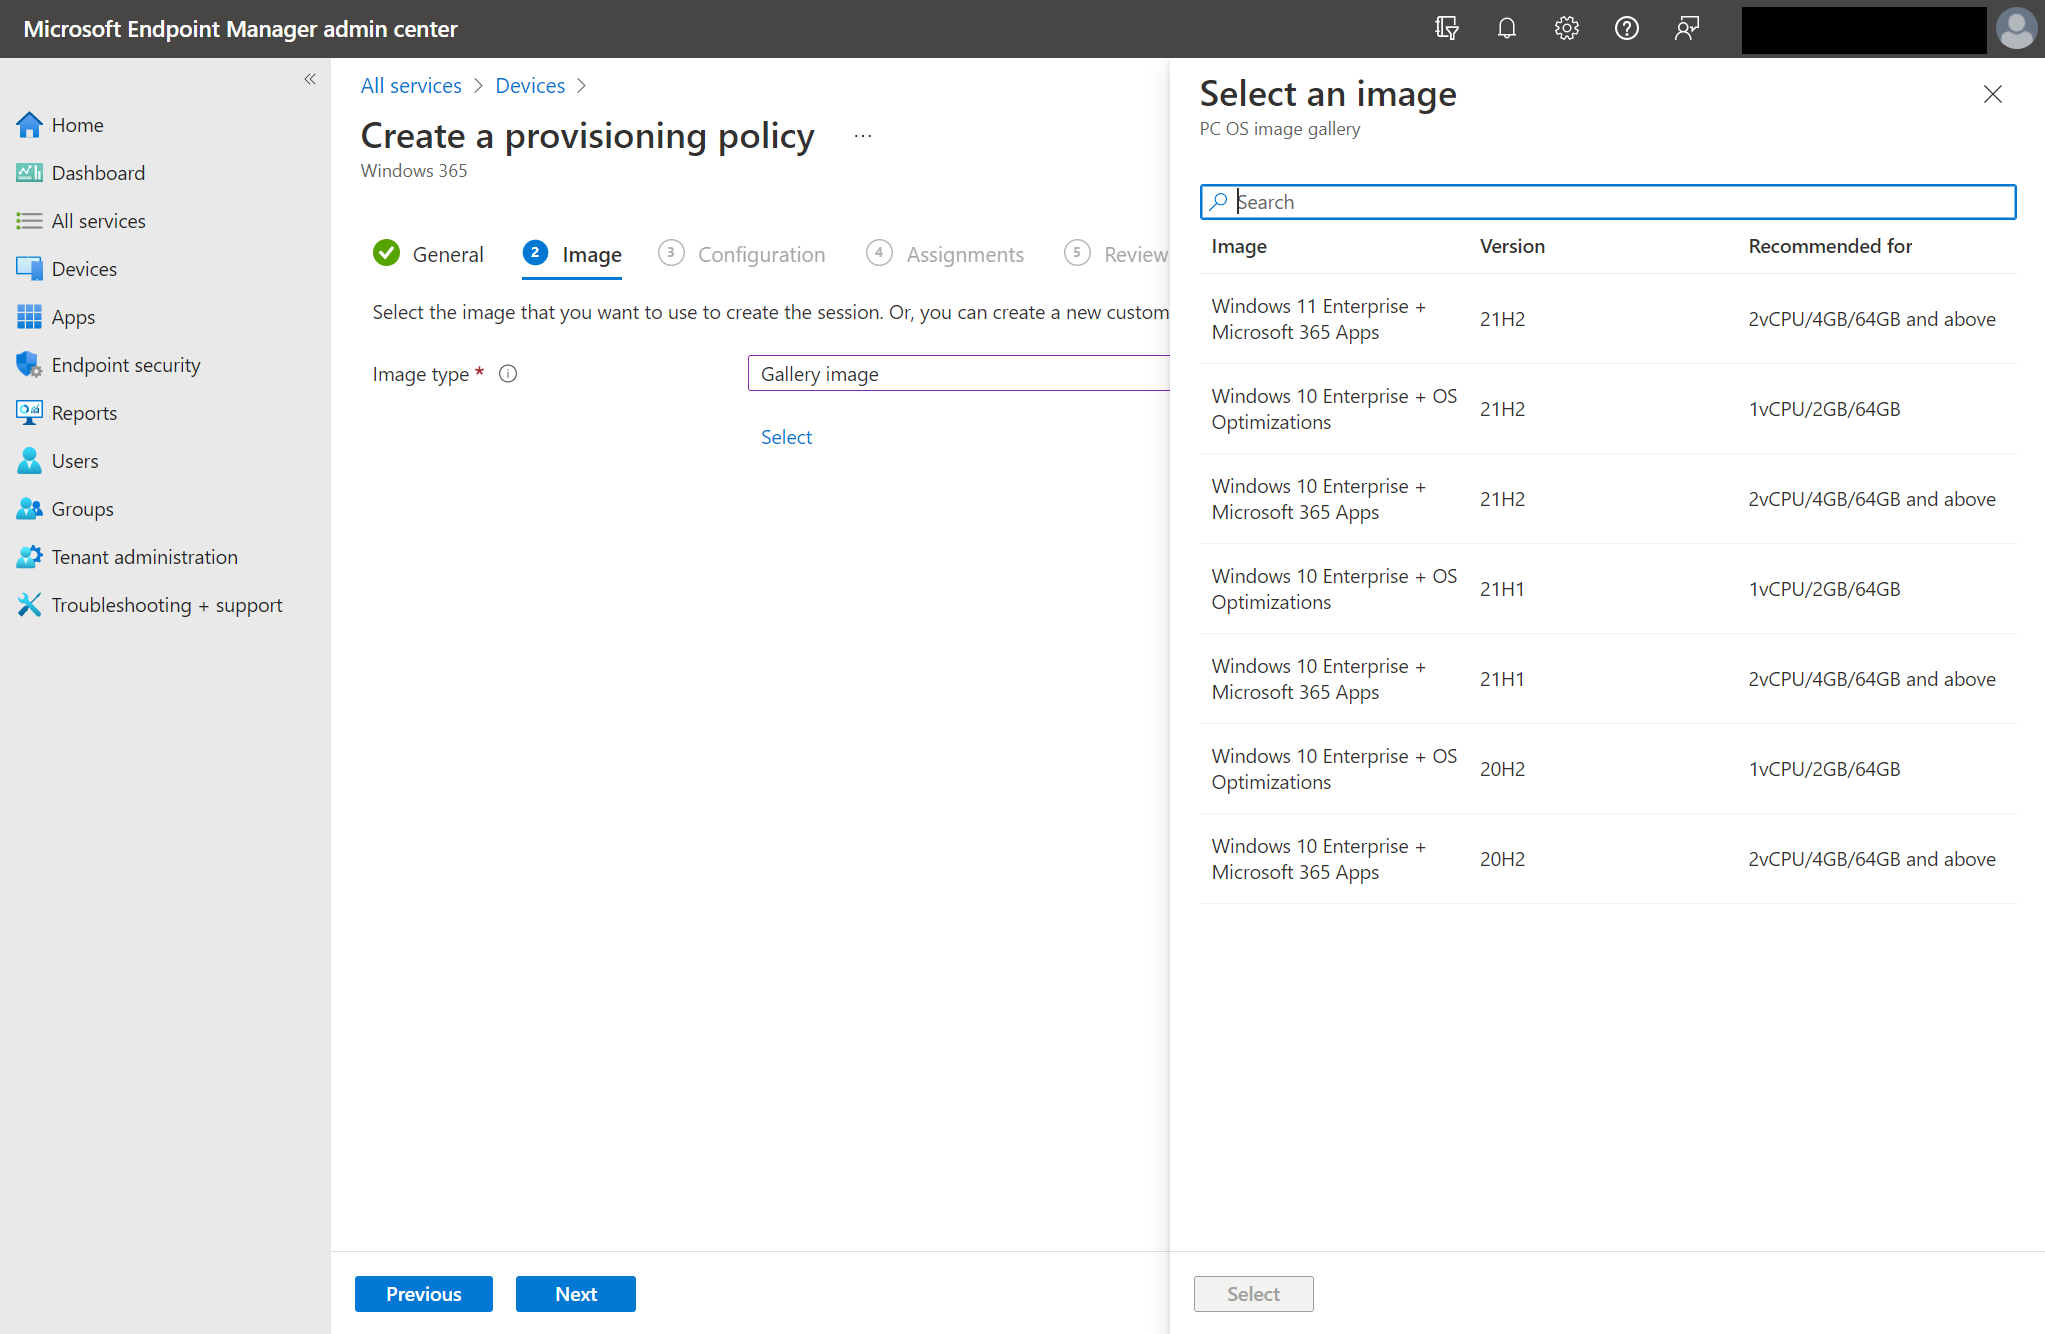This screenshot has width=2045, height=1334.
Task: Open the settings gear in header
Action: (x=1566, y=28)
